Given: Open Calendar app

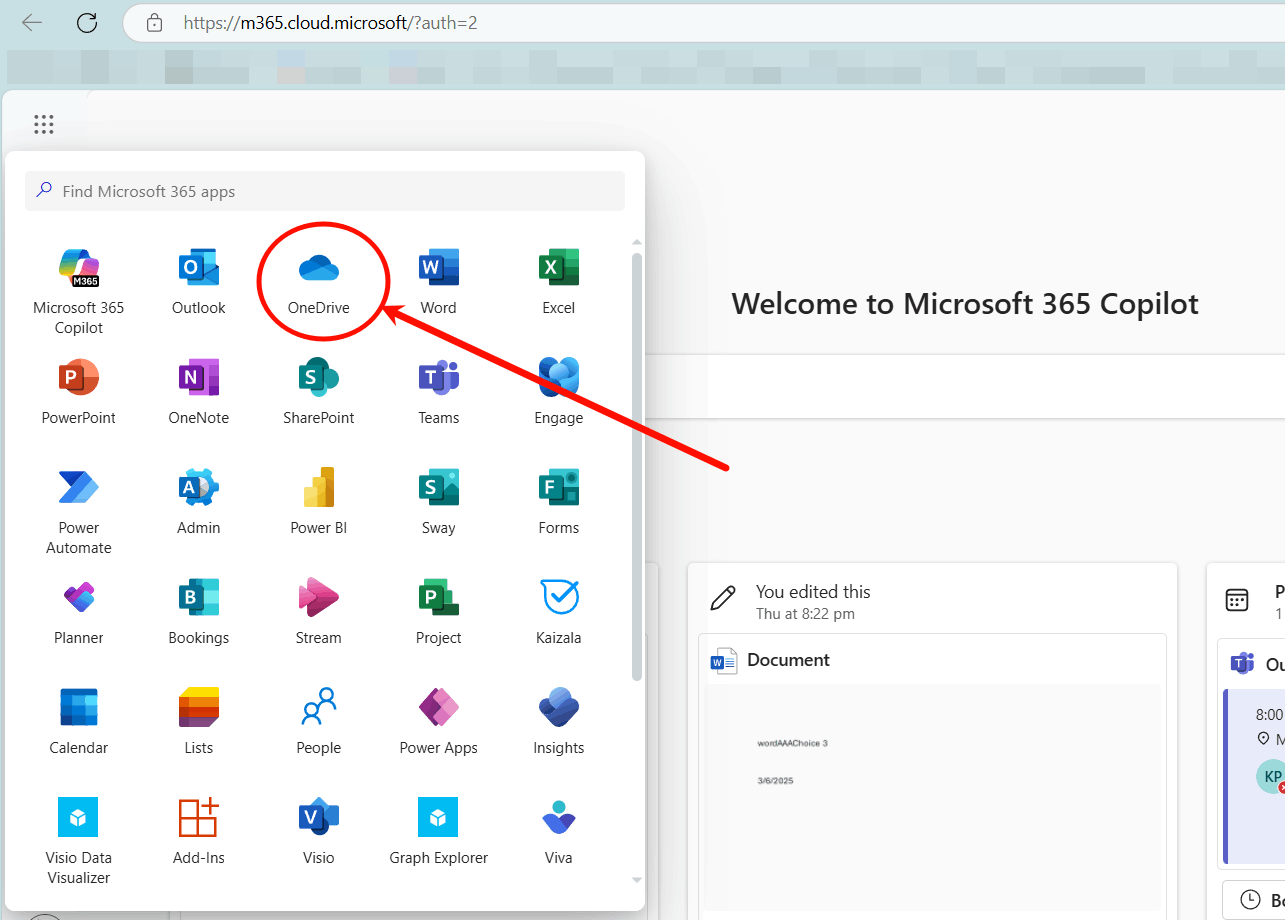Looking at the screenshot, I should [x=79, y=720].
